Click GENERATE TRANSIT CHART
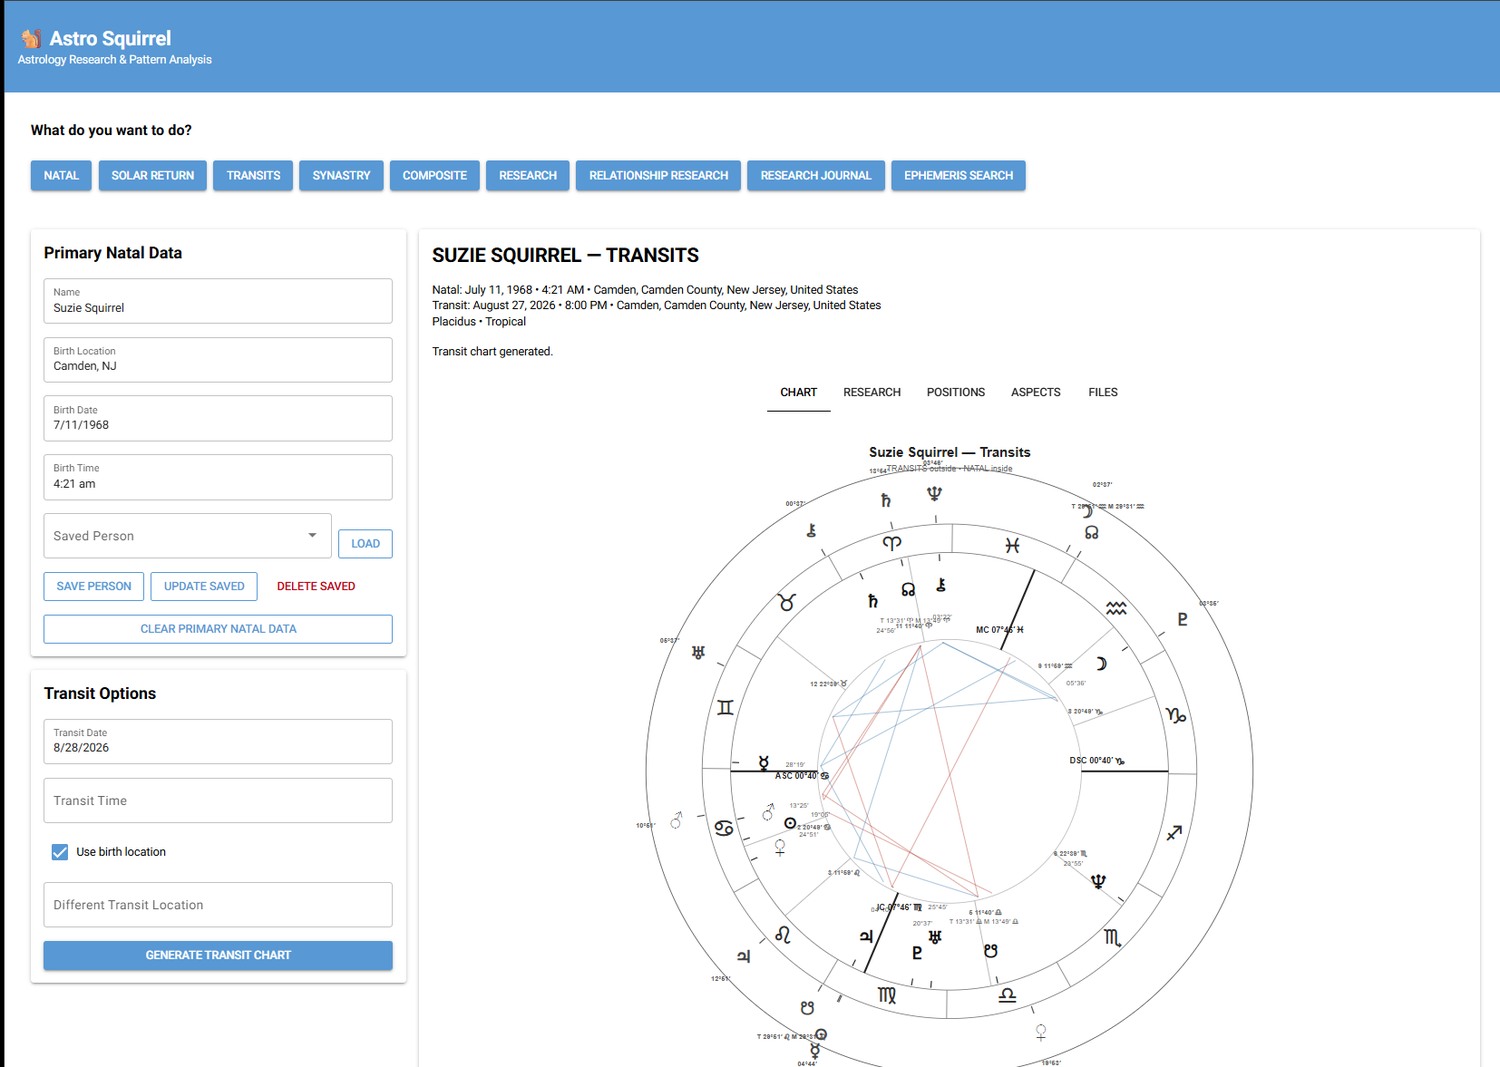1500x1067 pixels. pyautogui.click(x=218, y=955)
